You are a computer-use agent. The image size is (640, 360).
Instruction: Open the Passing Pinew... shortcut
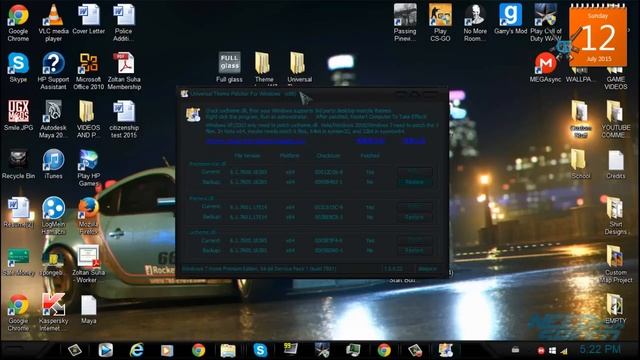click(405, 22)
